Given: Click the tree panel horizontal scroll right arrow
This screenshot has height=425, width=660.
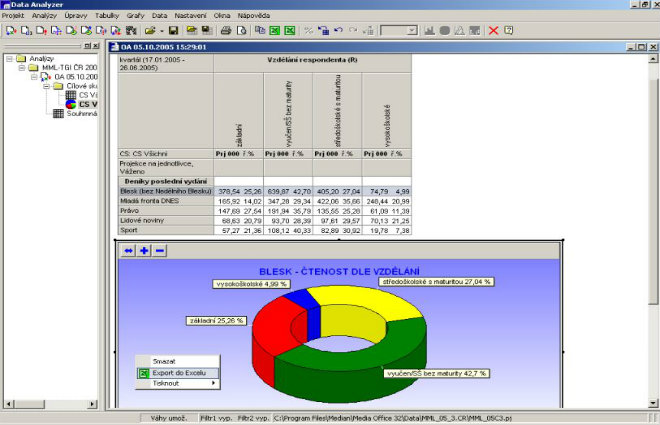Looking at the screenshot, I should [x=93, y=404].
